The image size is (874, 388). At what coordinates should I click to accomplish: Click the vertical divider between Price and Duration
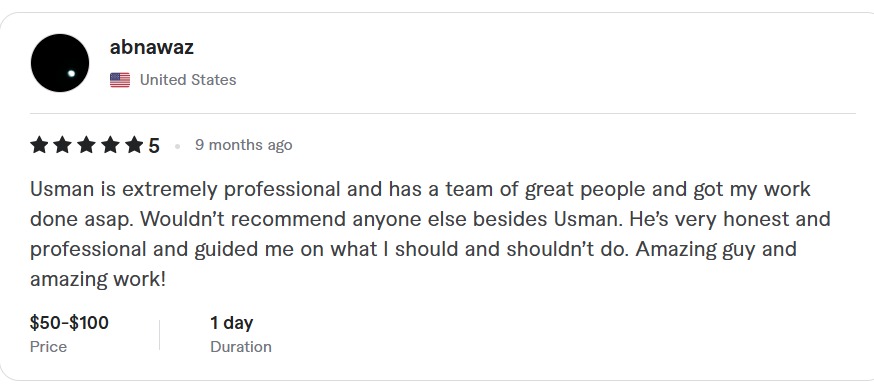click(x=159, y=334)
